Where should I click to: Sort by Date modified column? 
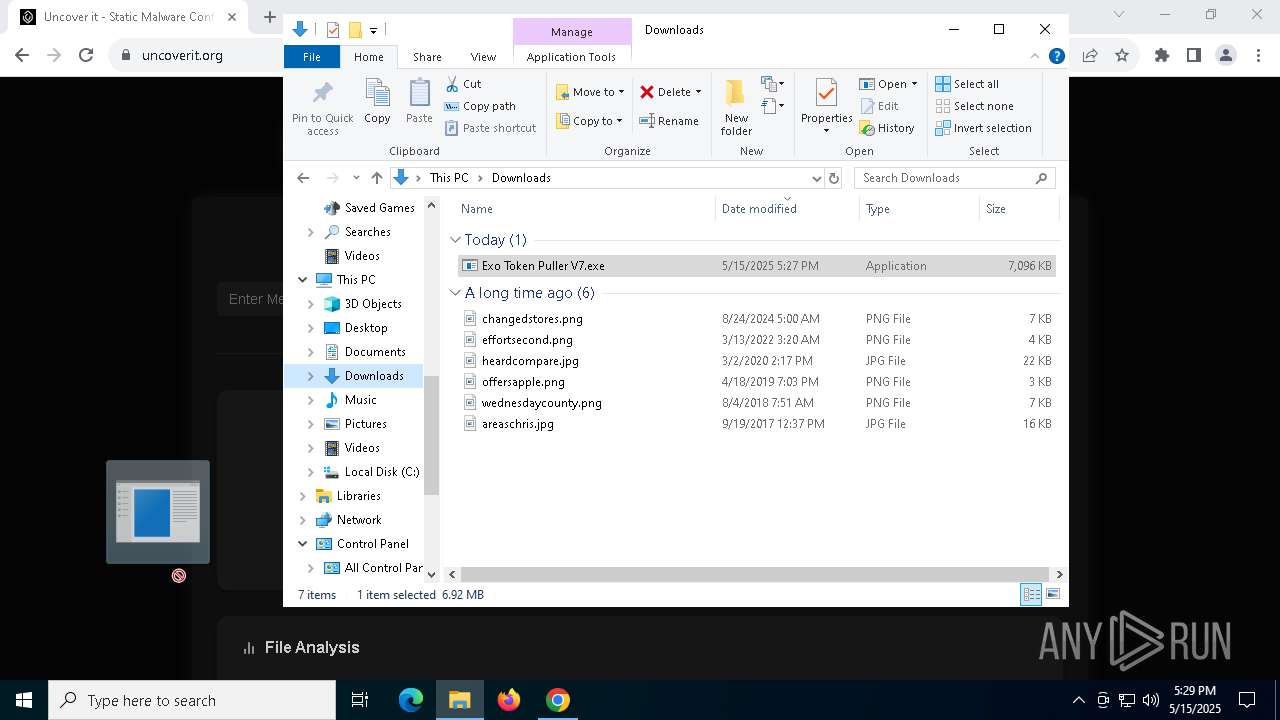(787, 209)
